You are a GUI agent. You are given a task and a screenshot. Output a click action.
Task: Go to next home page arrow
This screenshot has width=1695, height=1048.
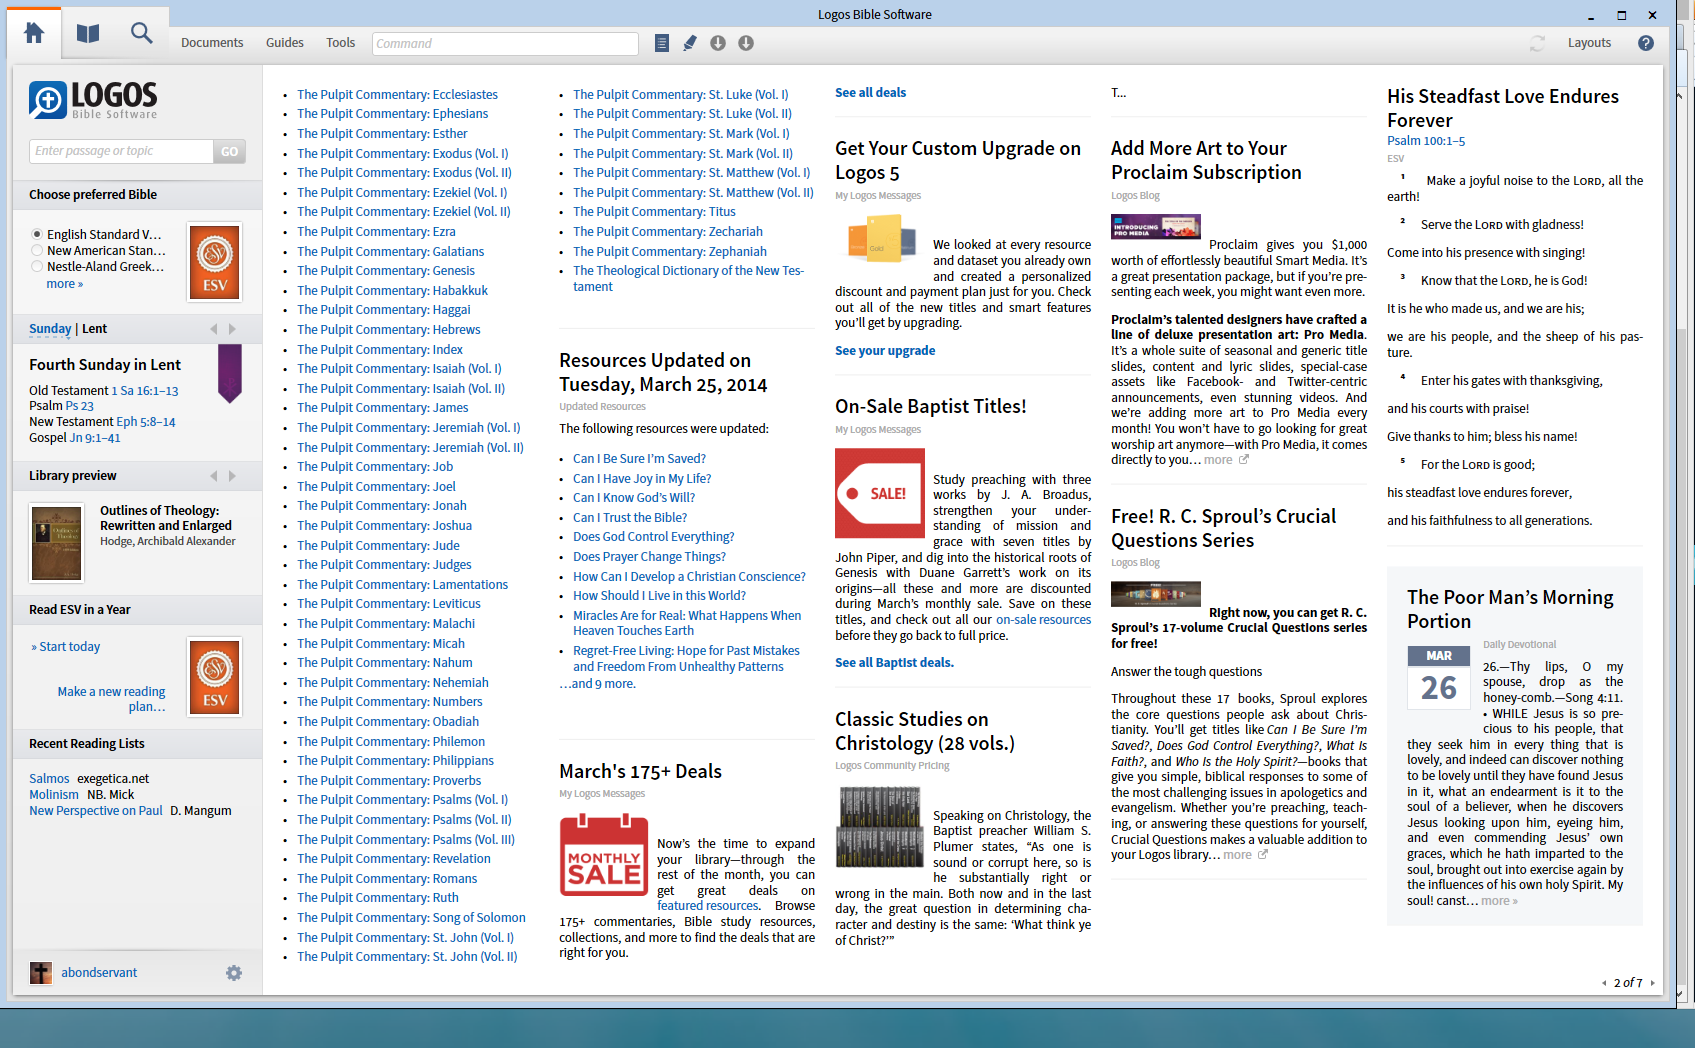pyautogui.click(x=1652, y=983)
